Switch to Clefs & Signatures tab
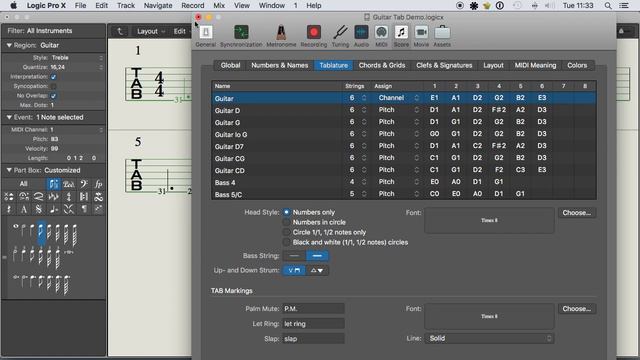The height and width of the screenshot is (360, 640). (x=444, y=65)
